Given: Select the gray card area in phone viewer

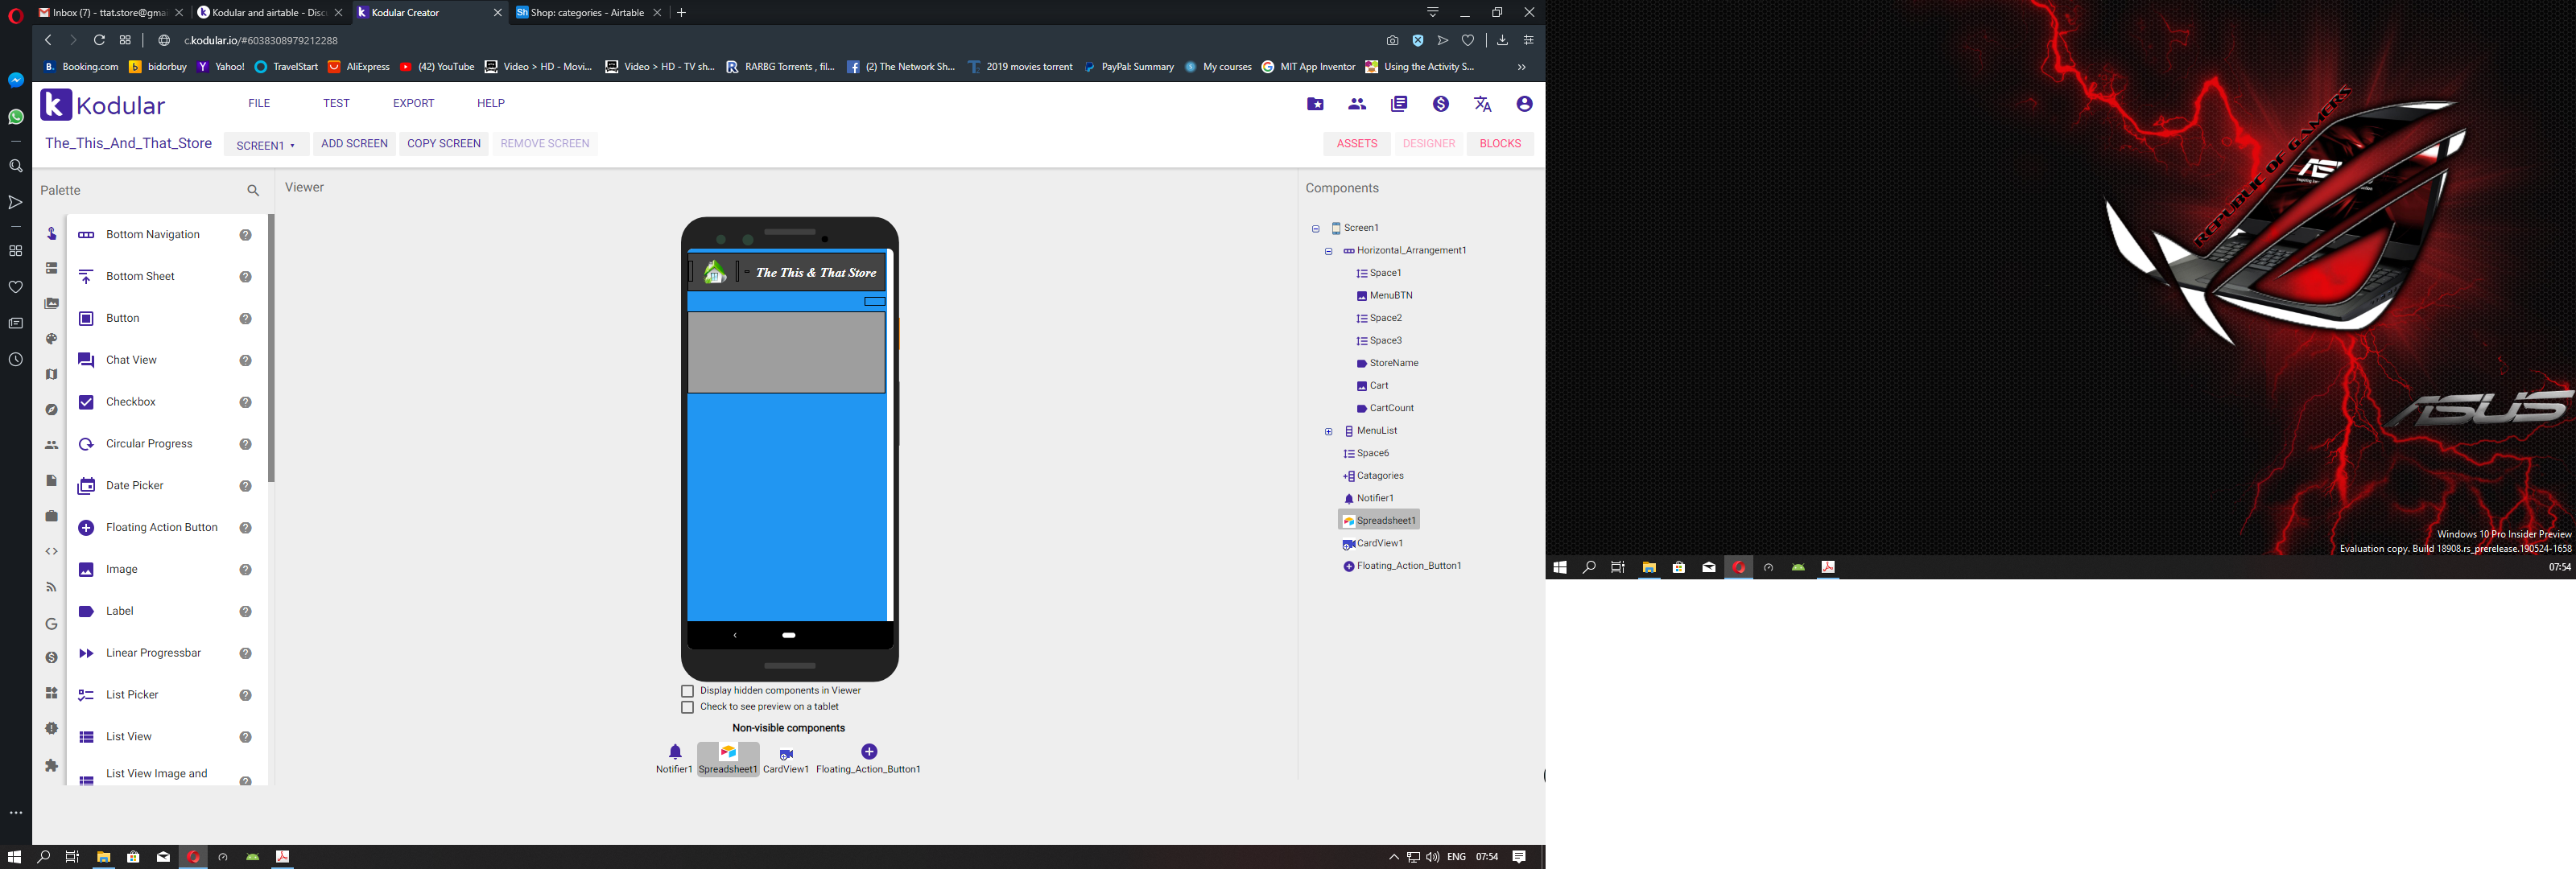Looking at the screenshot, I should coord(786,352).
